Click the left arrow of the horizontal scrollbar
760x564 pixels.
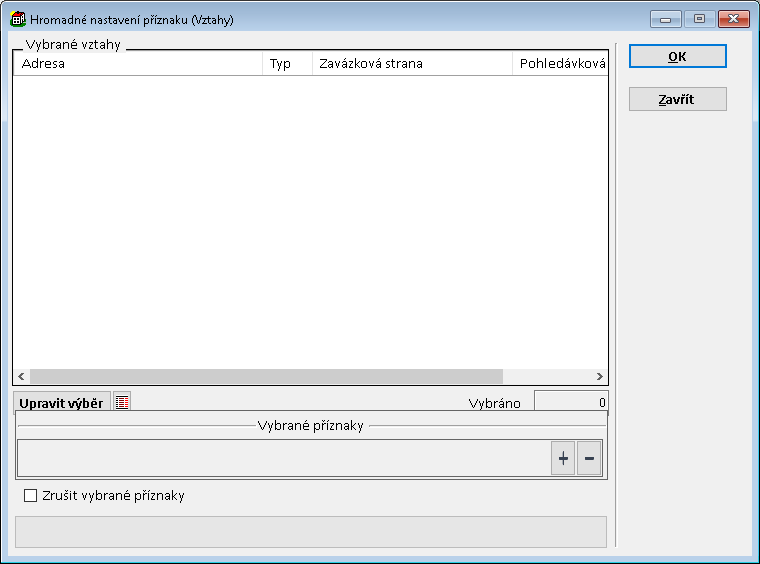point(21,377)
